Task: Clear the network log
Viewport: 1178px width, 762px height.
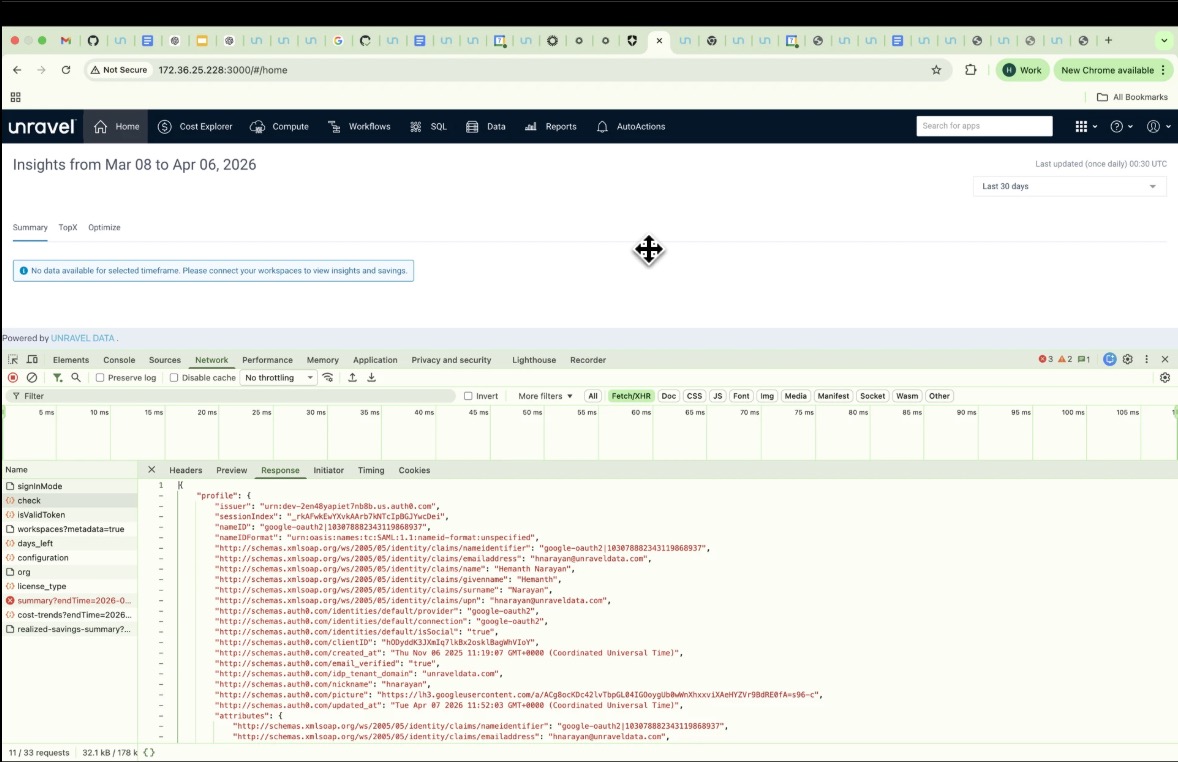Action: coord(32,378)
